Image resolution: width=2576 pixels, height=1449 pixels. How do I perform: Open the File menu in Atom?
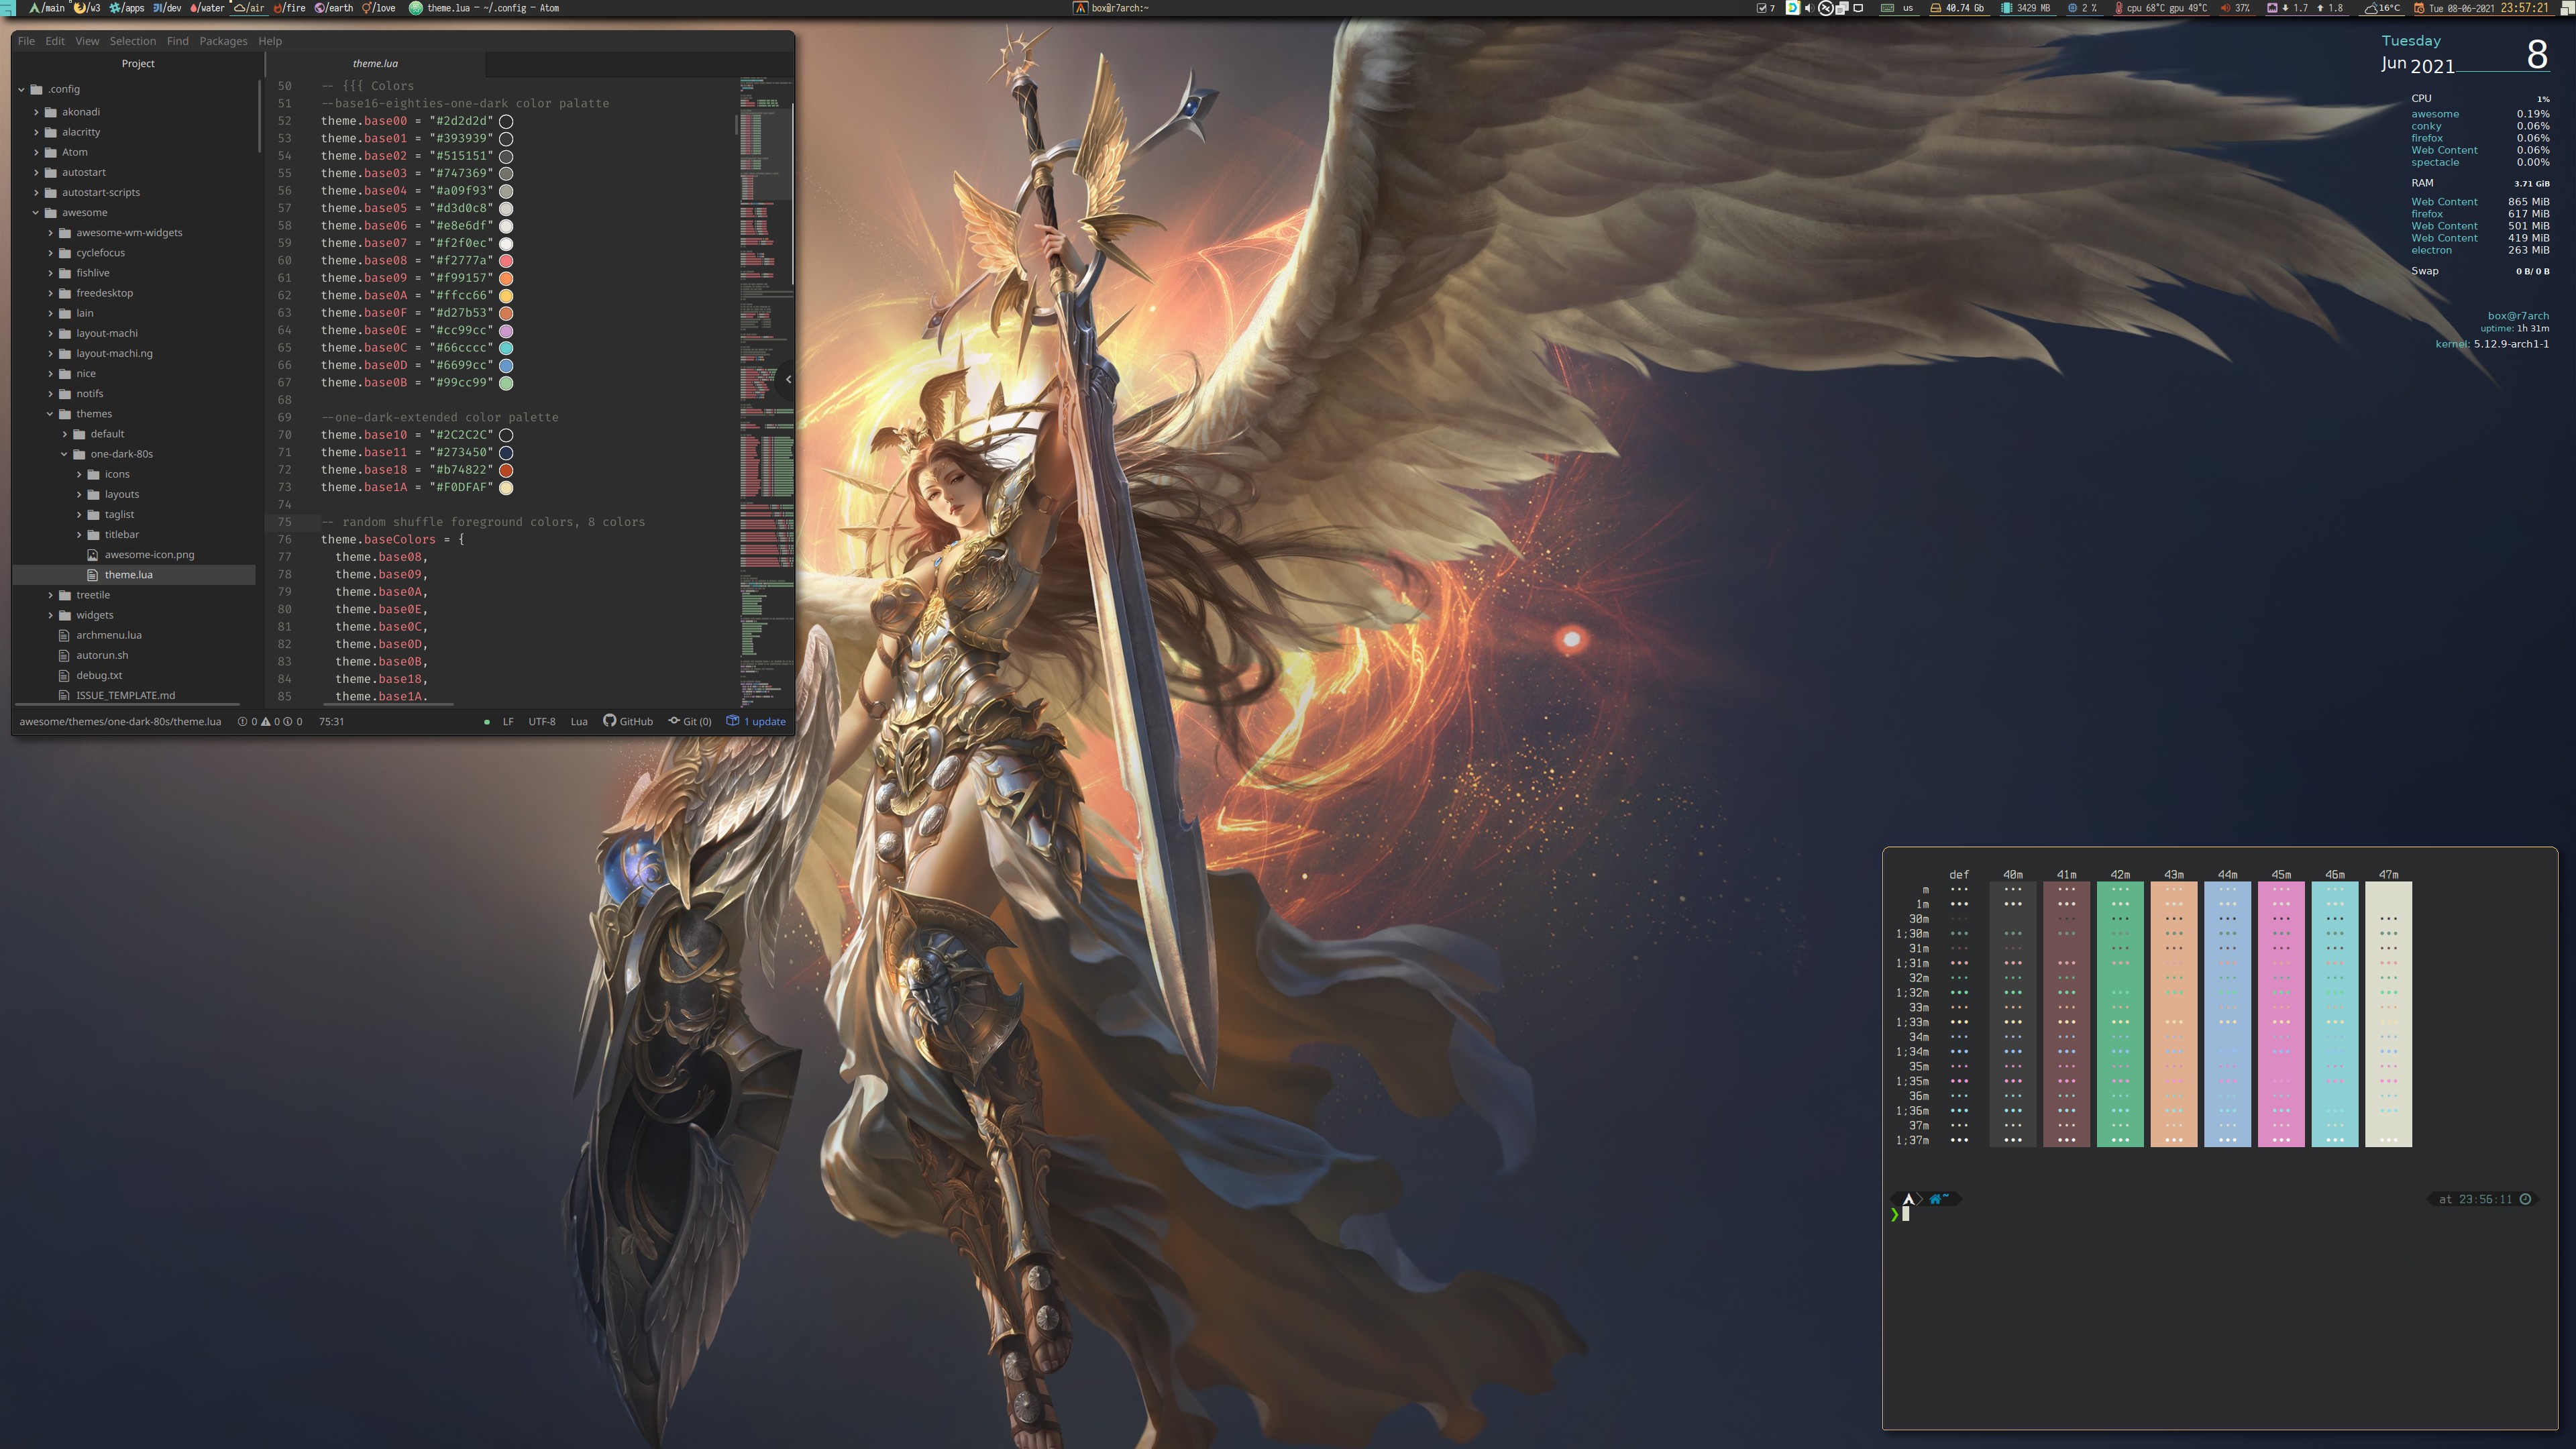point(26,41)
